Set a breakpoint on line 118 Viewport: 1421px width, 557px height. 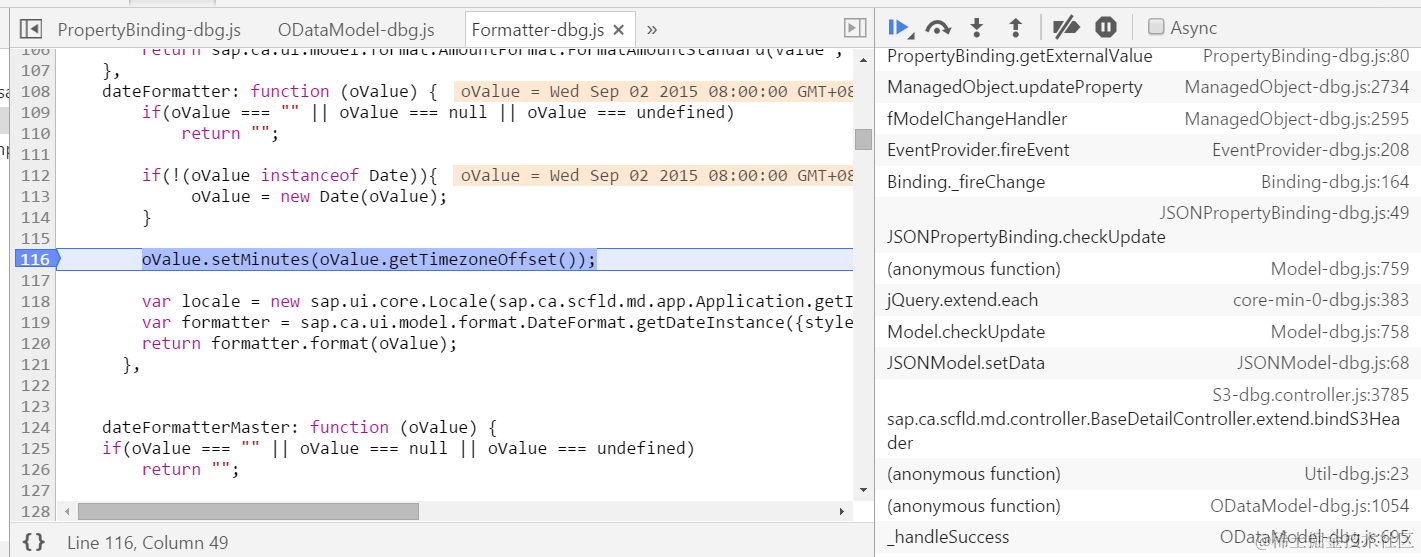coord(35,302)
